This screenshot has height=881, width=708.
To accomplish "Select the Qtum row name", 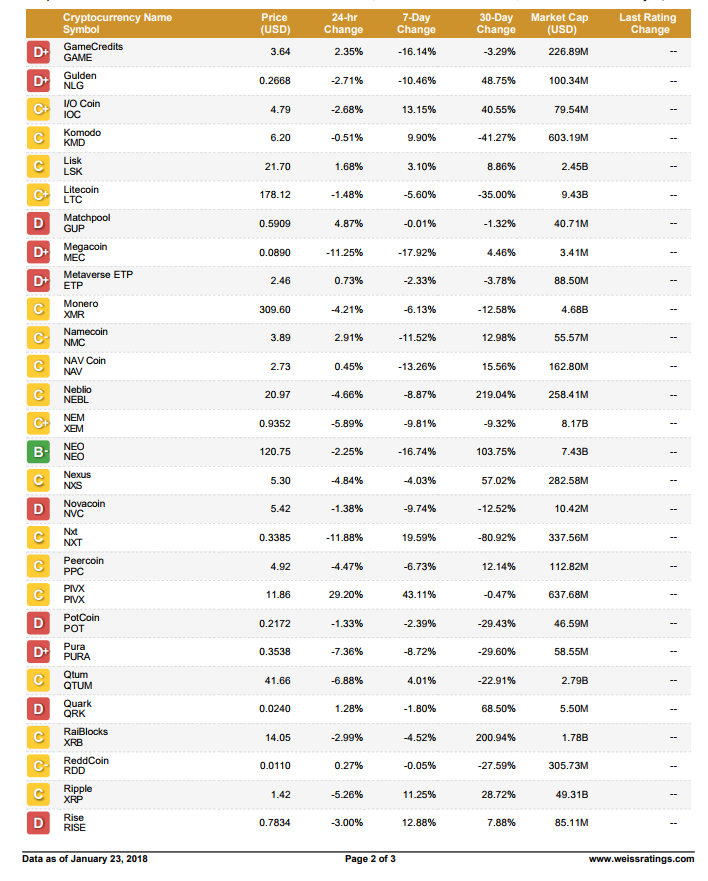I will point(76,675).
